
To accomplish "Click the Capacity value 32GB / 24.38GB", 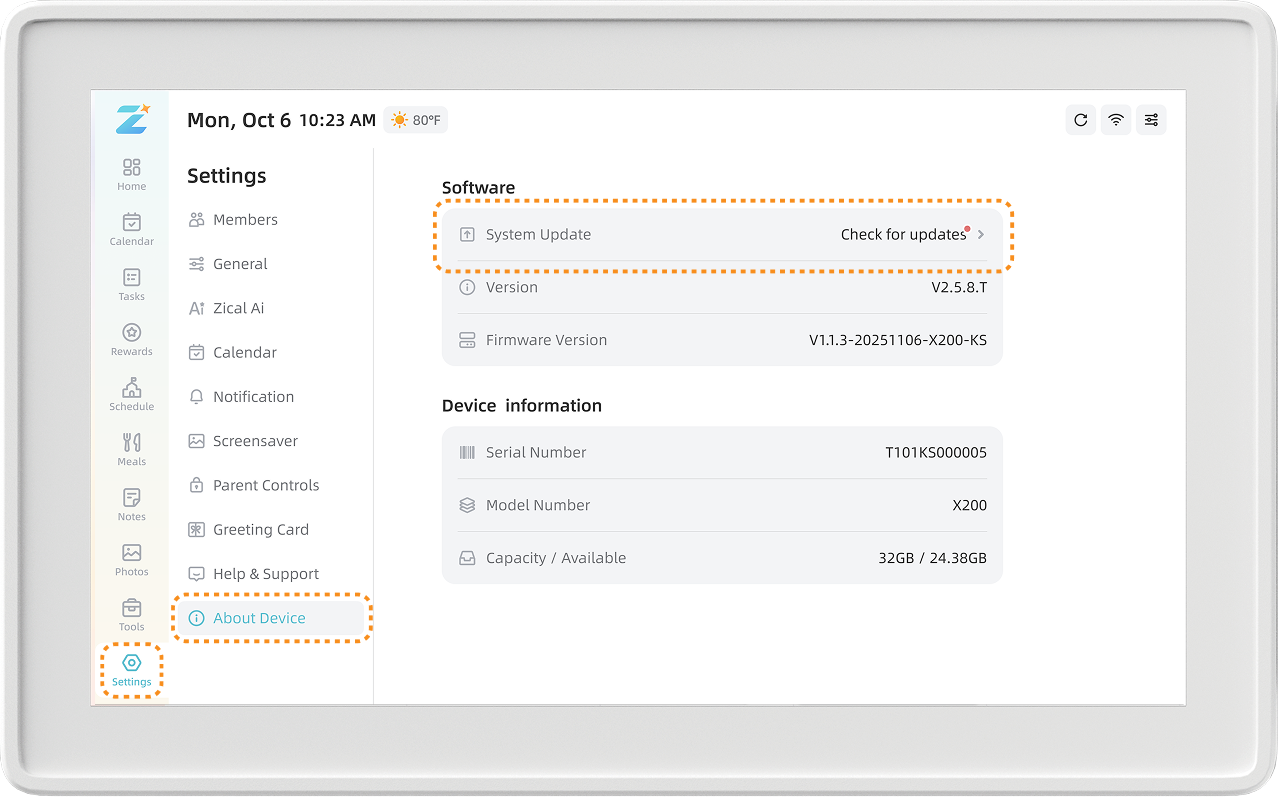I will click(933, 558).
